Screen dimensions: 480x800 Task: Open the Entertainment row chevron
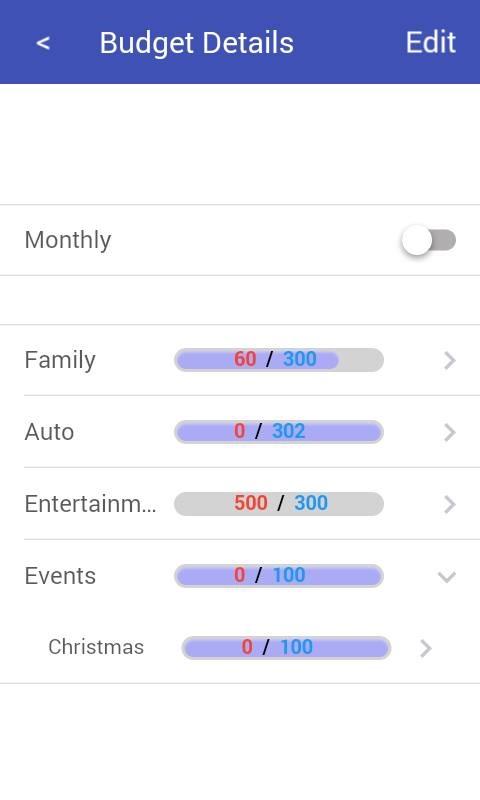pyautogui.click(x=449, y=504)
